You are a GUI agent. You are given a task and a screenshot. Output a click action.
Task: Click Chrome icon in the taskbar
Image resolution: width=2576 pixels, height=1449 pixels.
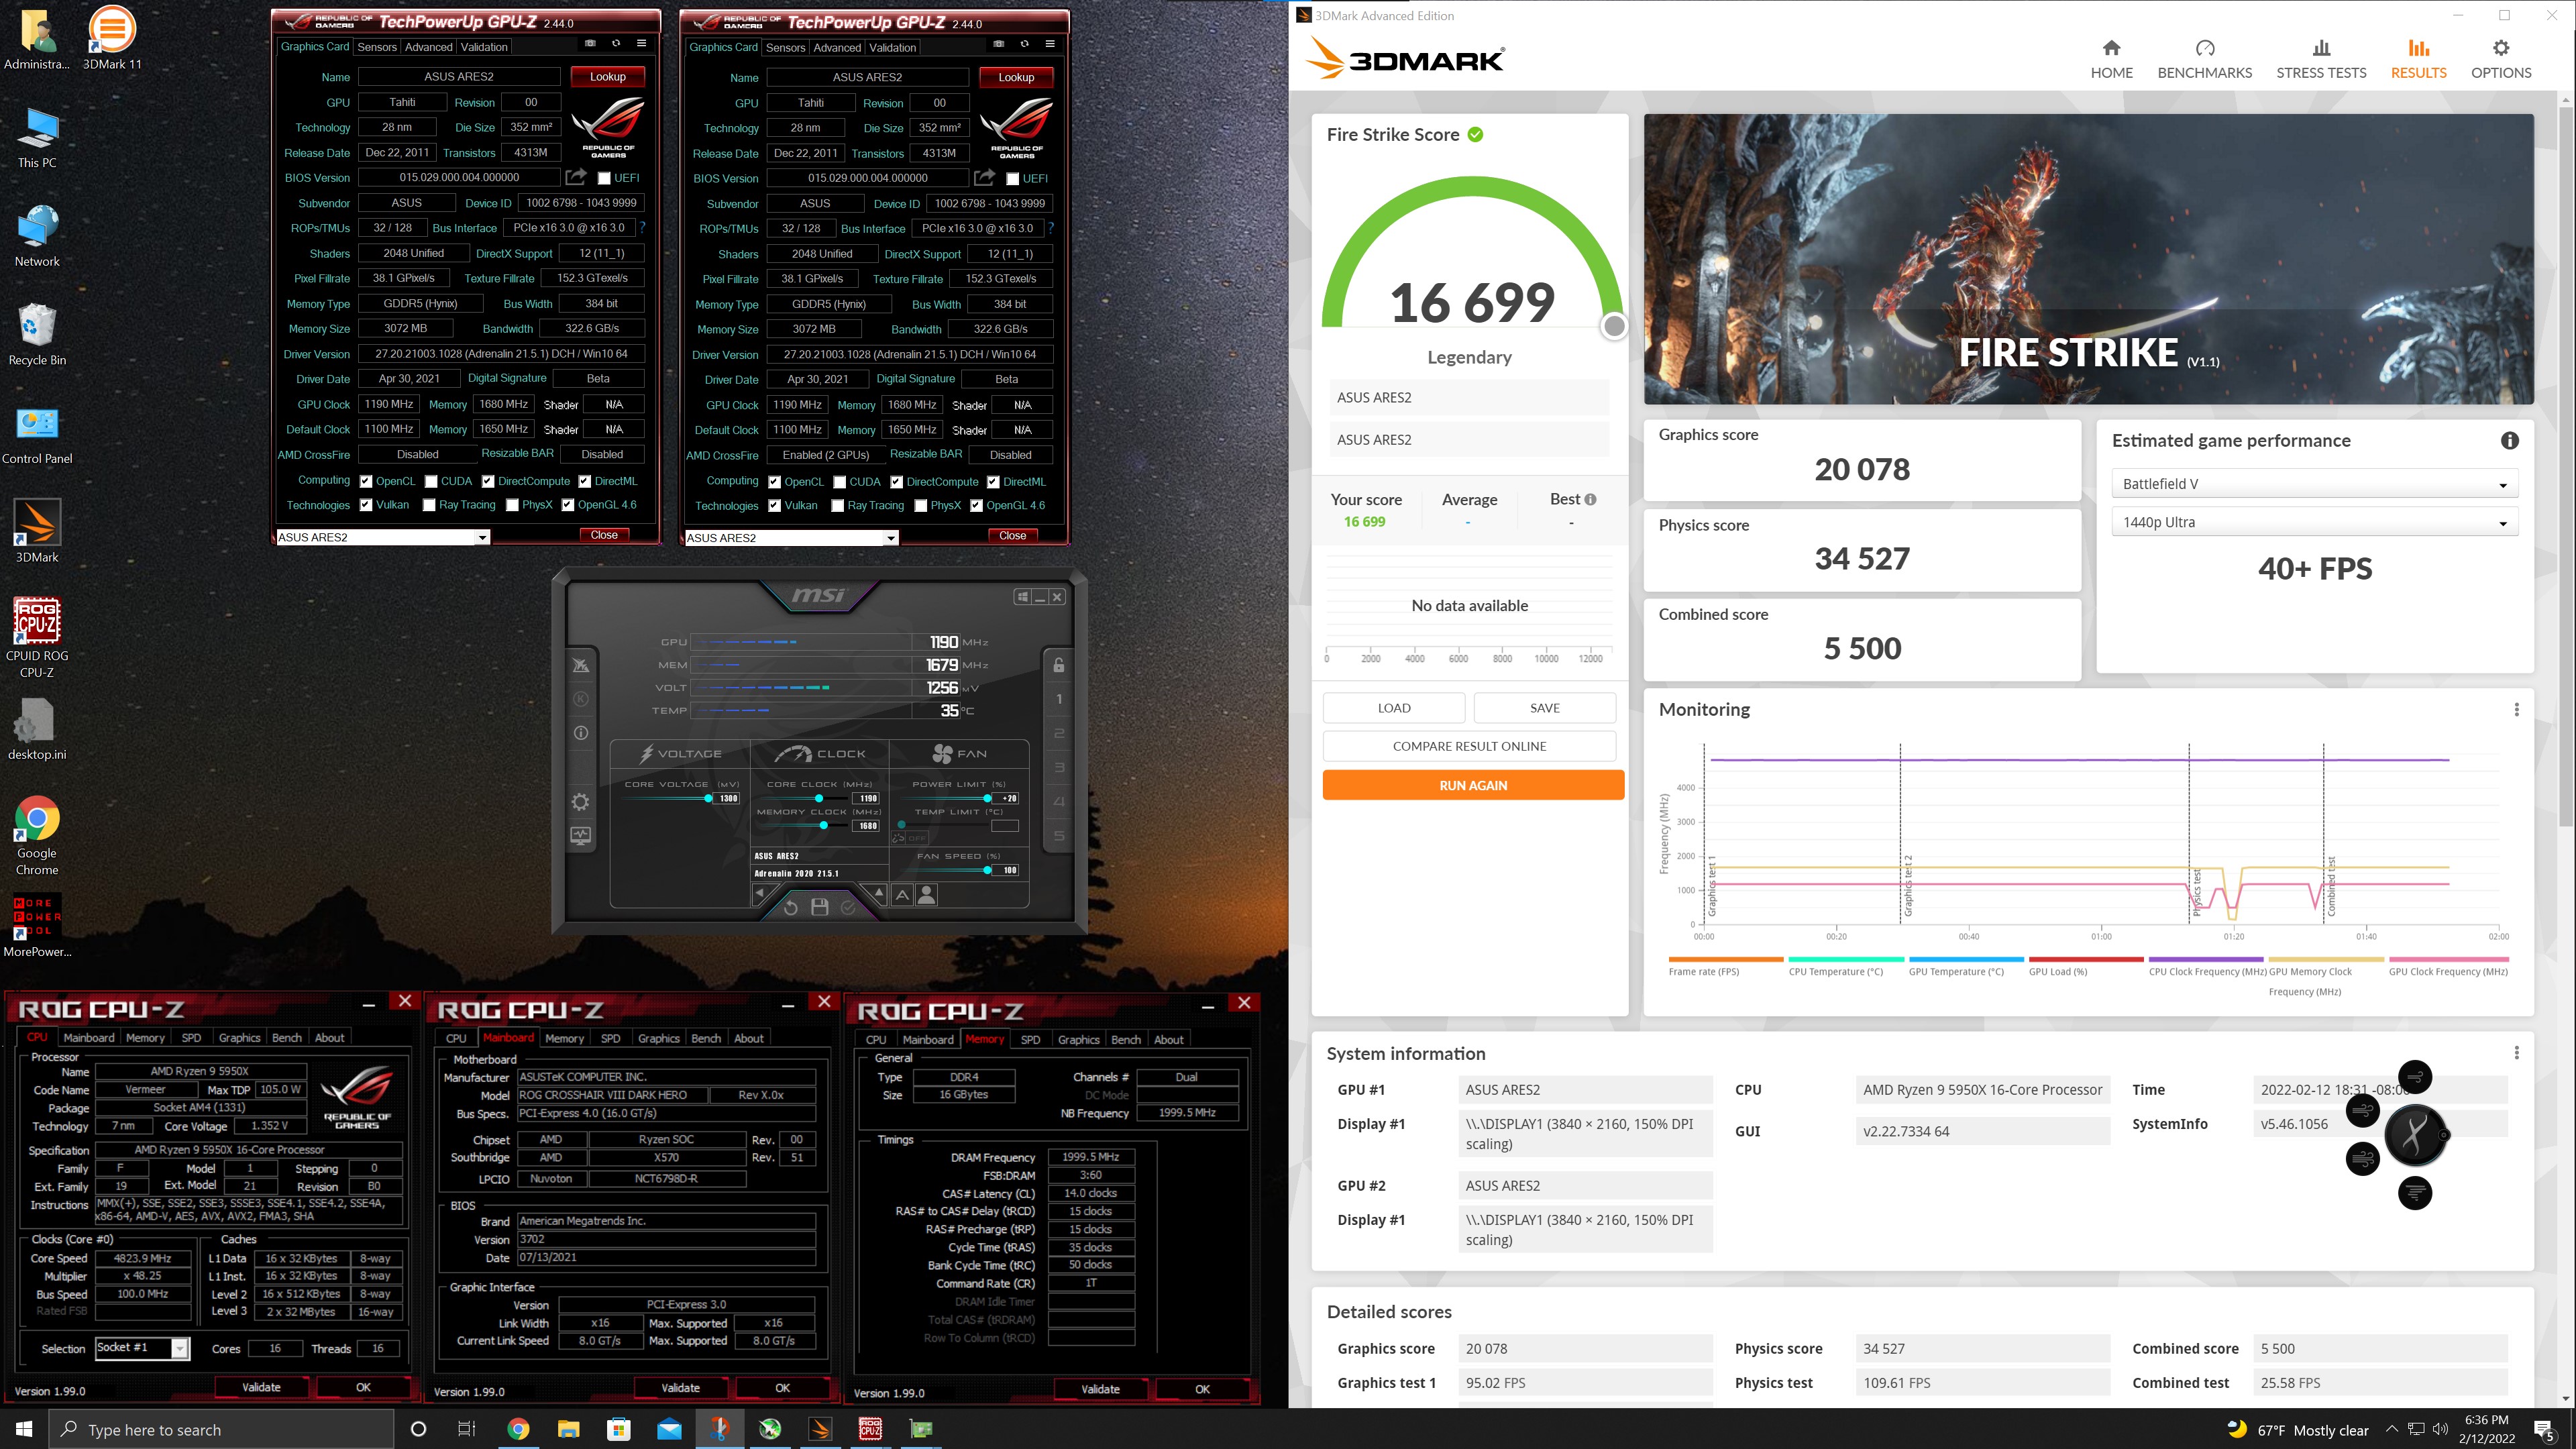click(518, 1429)
